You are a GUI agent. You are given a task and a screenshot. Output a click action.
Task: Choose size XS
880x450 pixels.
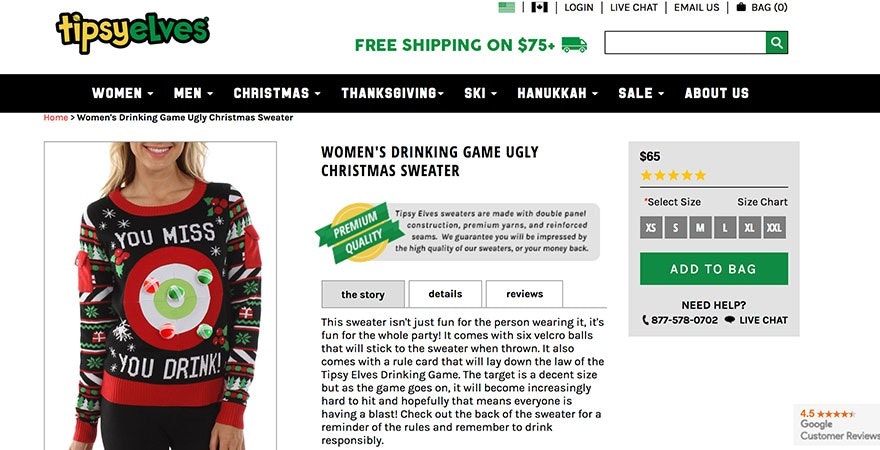[651, 228]
